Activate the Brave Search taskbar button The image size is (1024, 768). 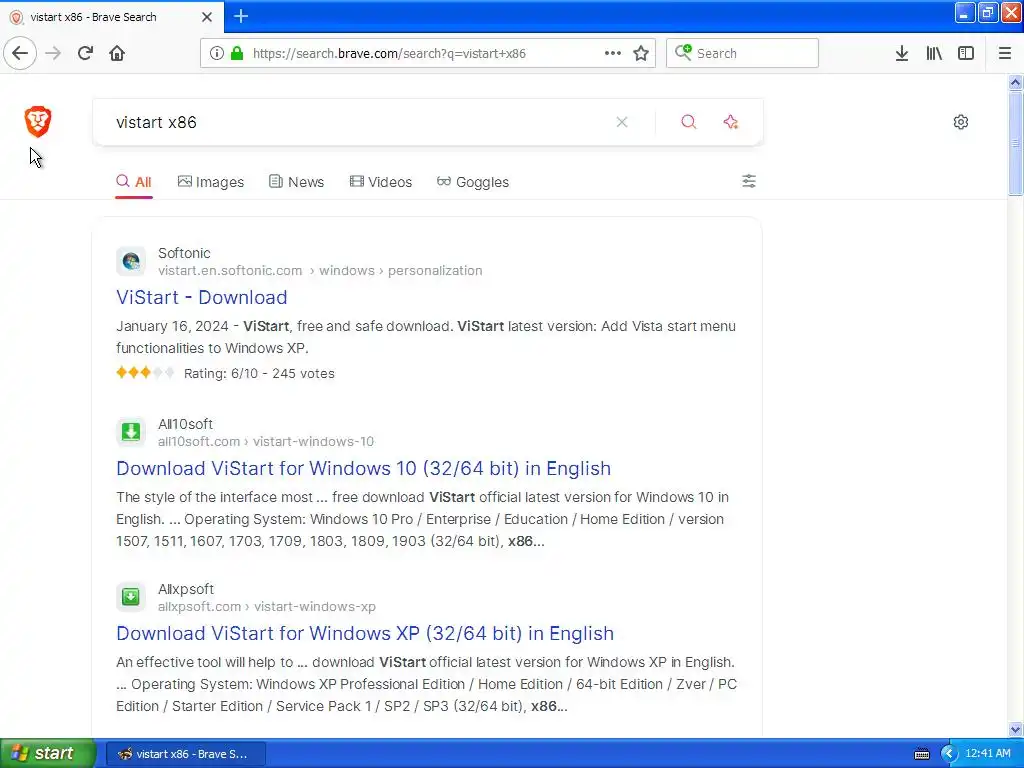point(185,754)
